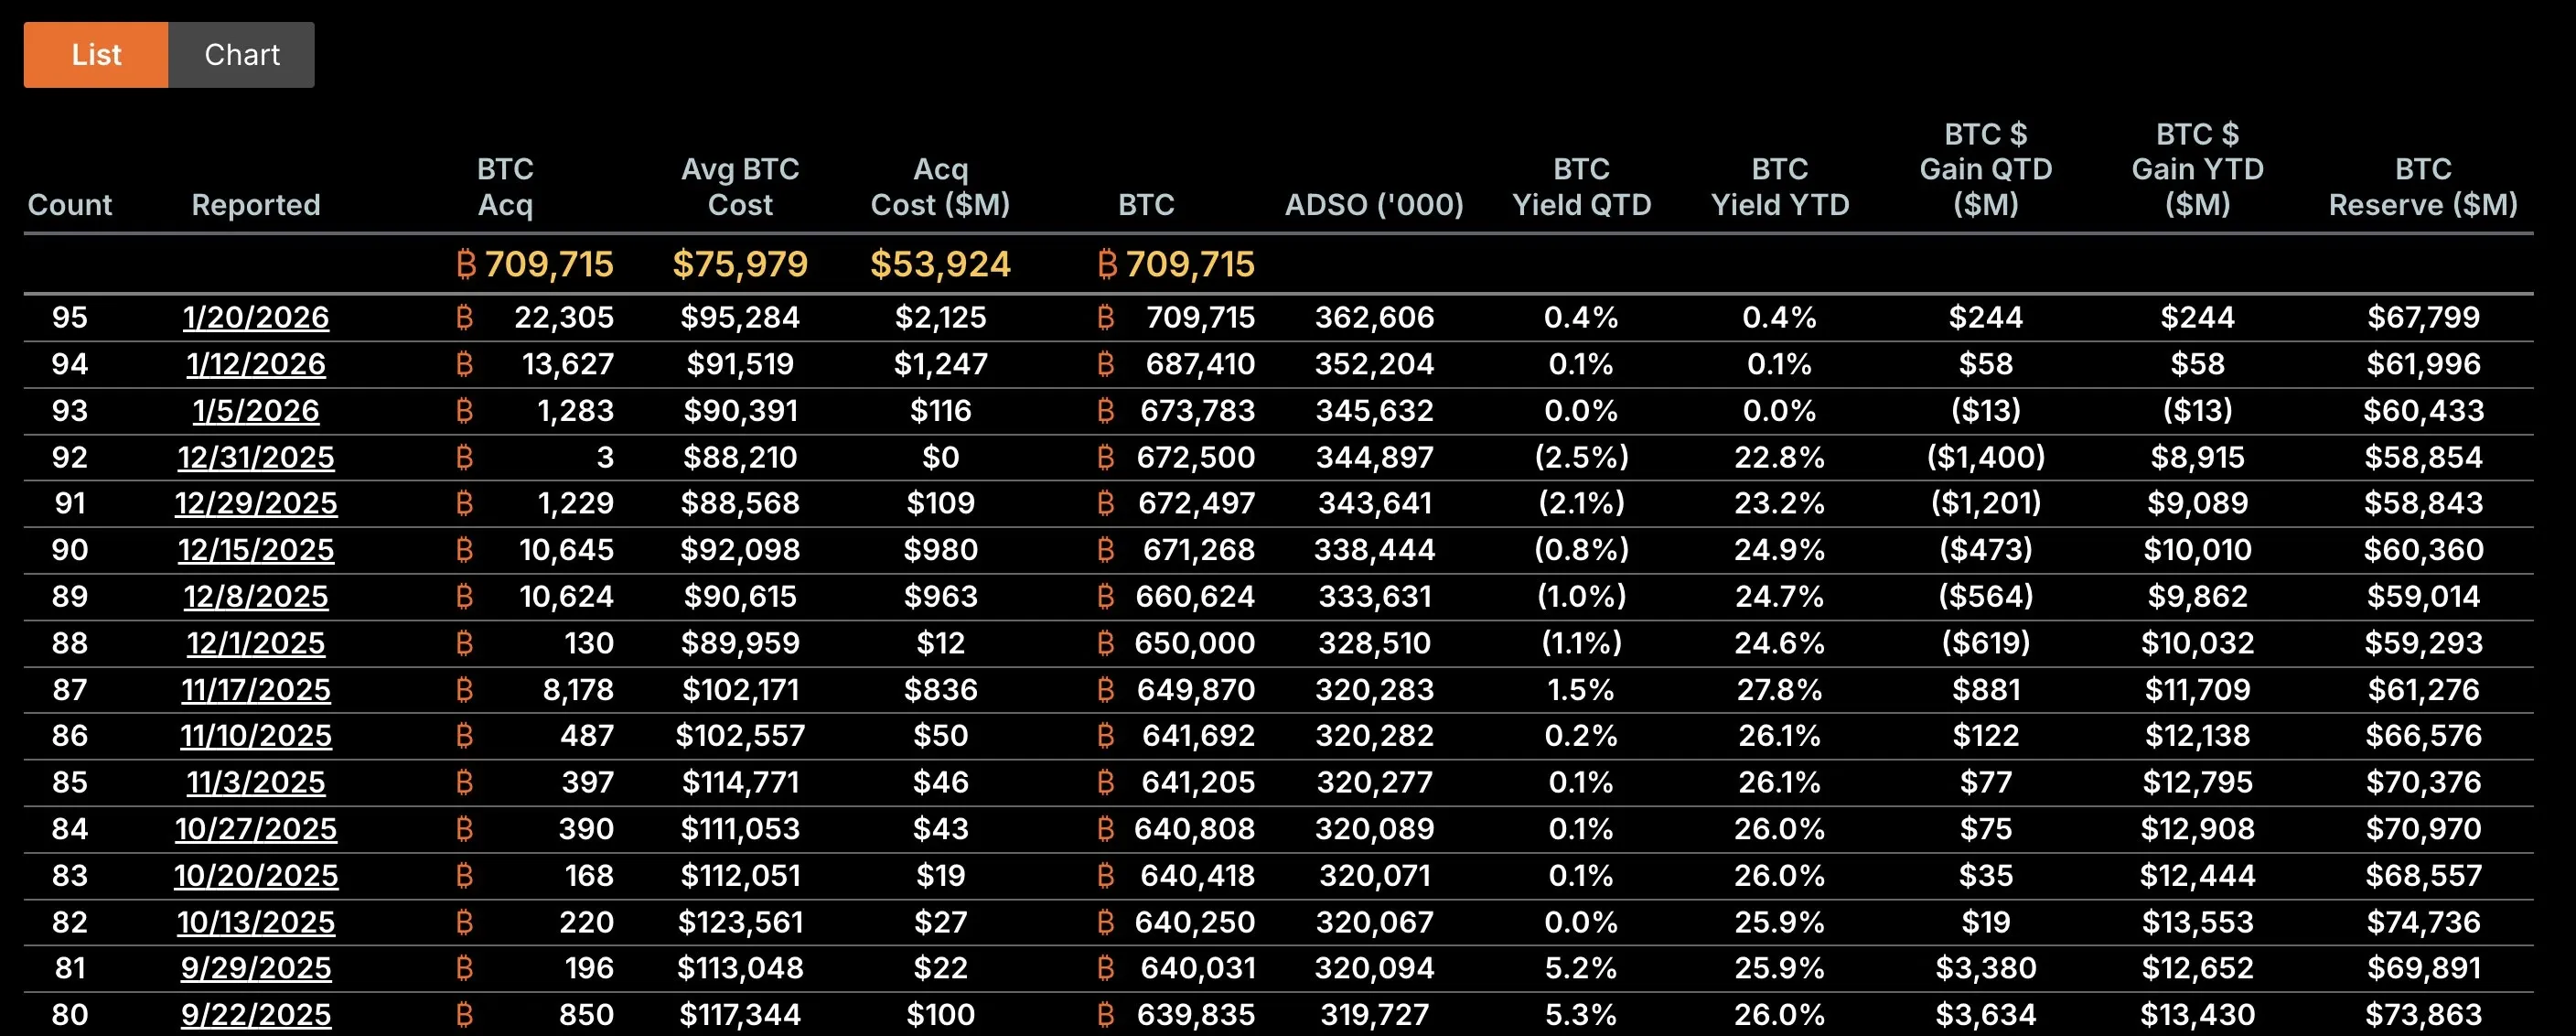2576x1036 pixels.
Task: Toggle sorting on the Reported column
Action: [256, 205]
